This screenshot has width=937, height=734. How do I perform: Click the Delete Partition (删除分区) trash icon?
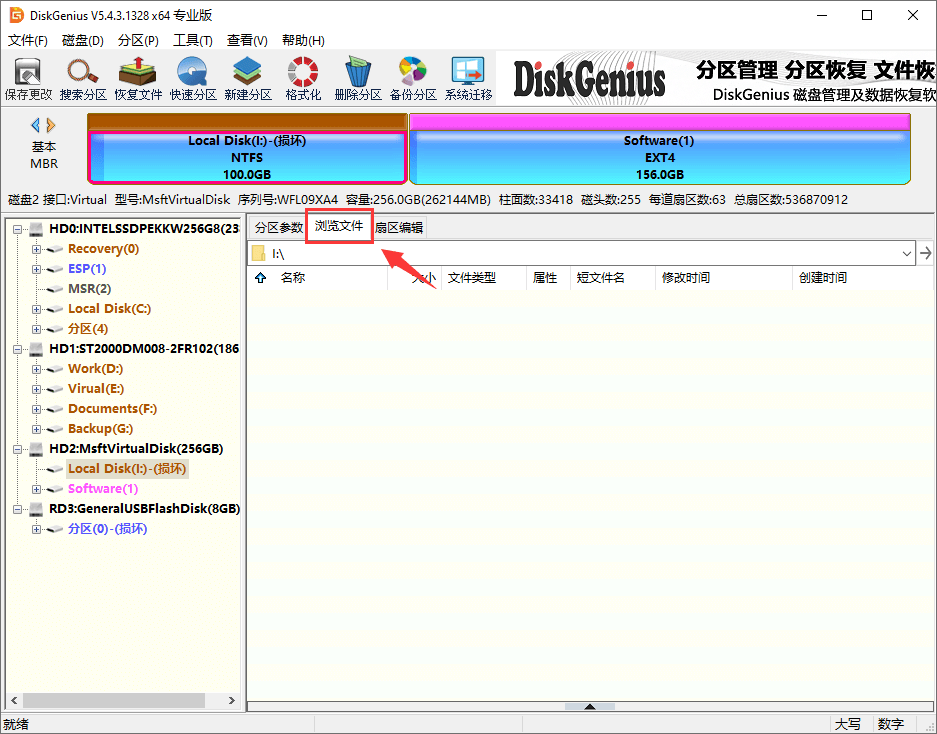coord(358,78)
